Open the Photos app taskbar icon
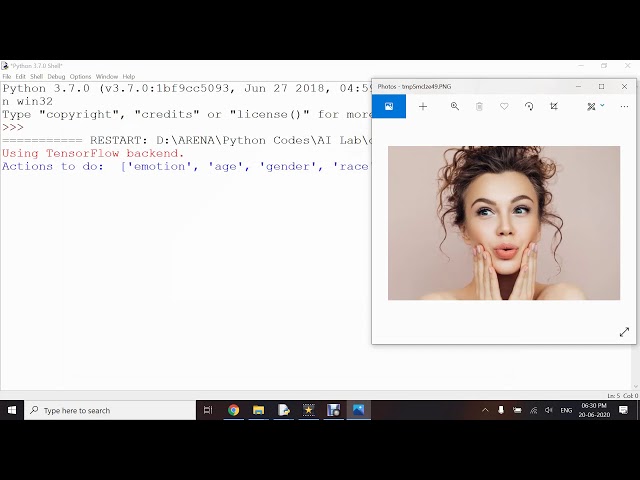 (x=358, y=410)
